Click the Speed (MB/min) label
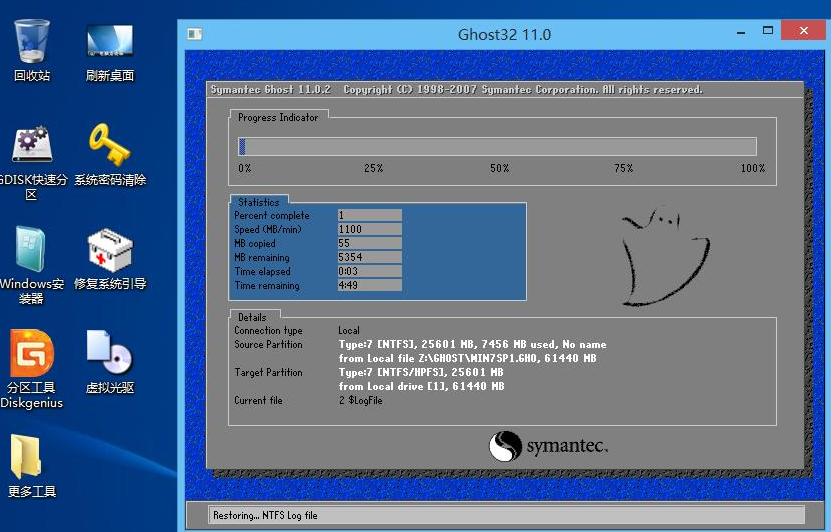 (x=268, y=229)
